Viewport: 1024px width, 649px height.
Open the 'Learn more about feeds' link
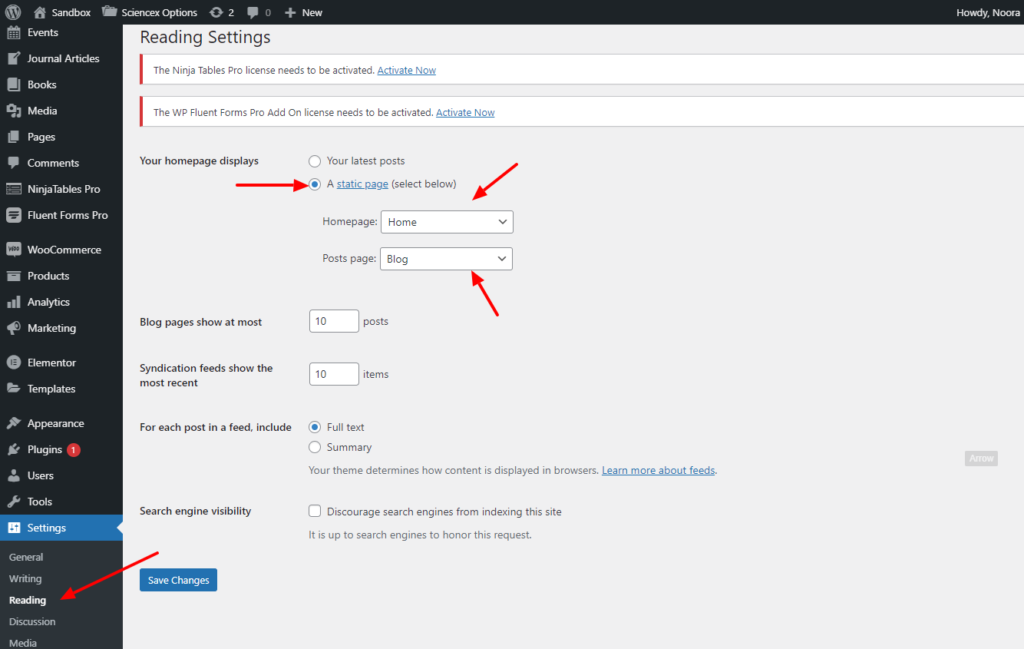tap(658, 470)
